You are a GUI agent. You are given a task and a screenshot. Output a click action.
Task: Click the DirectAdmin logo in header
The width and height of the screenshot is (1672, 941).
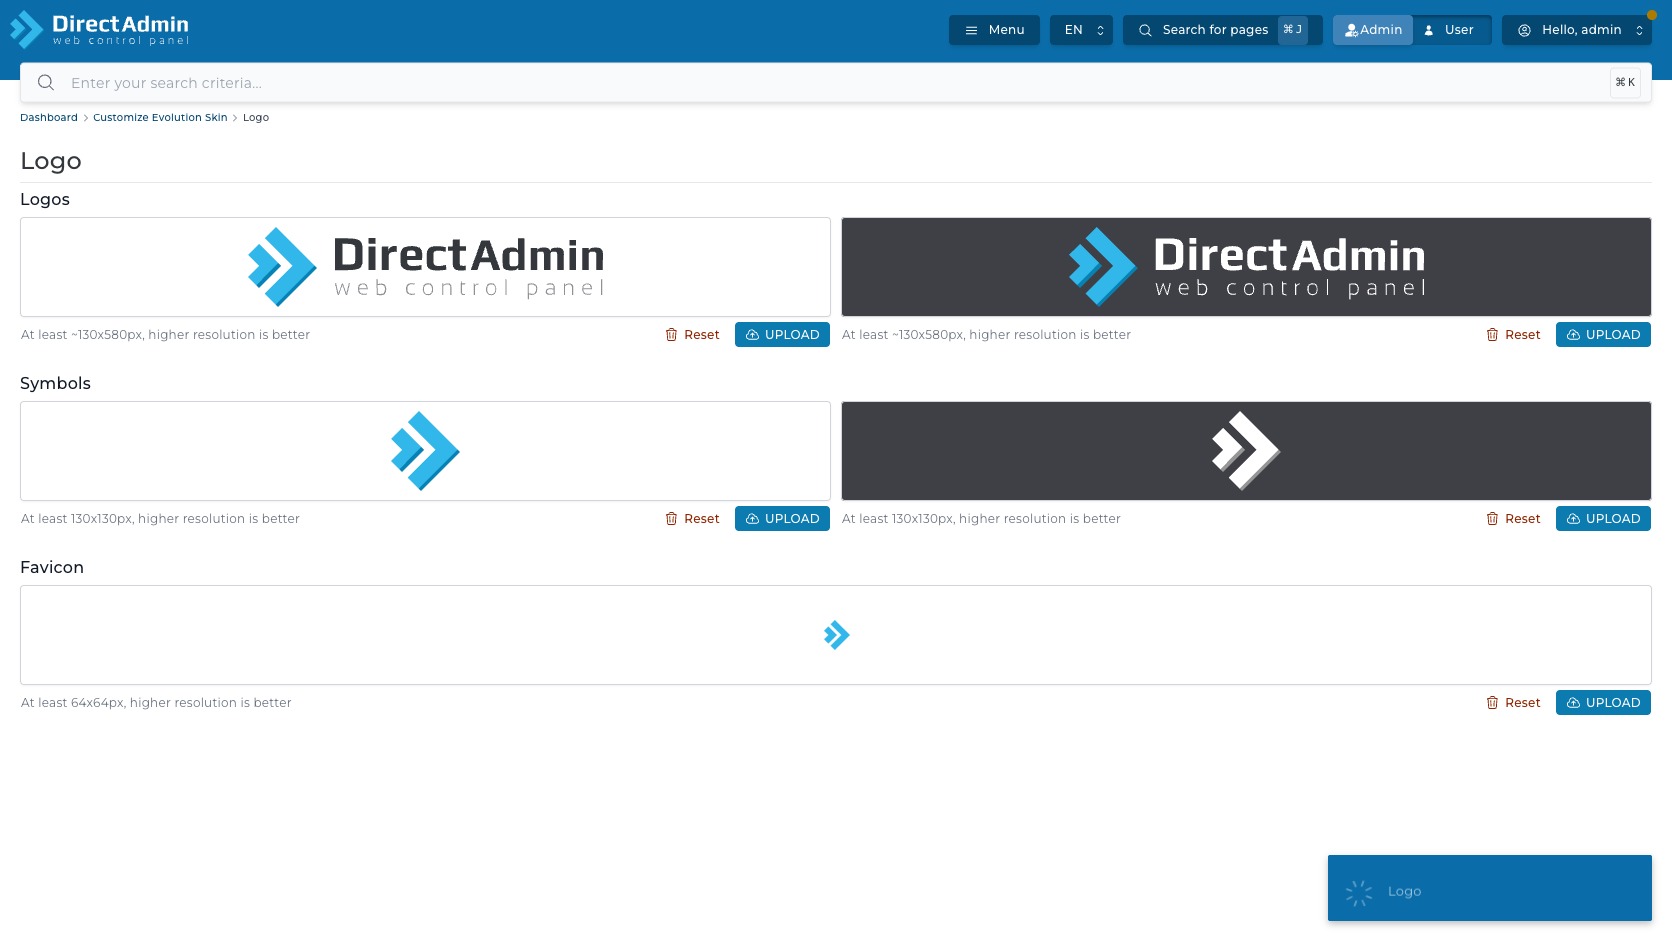99,30
